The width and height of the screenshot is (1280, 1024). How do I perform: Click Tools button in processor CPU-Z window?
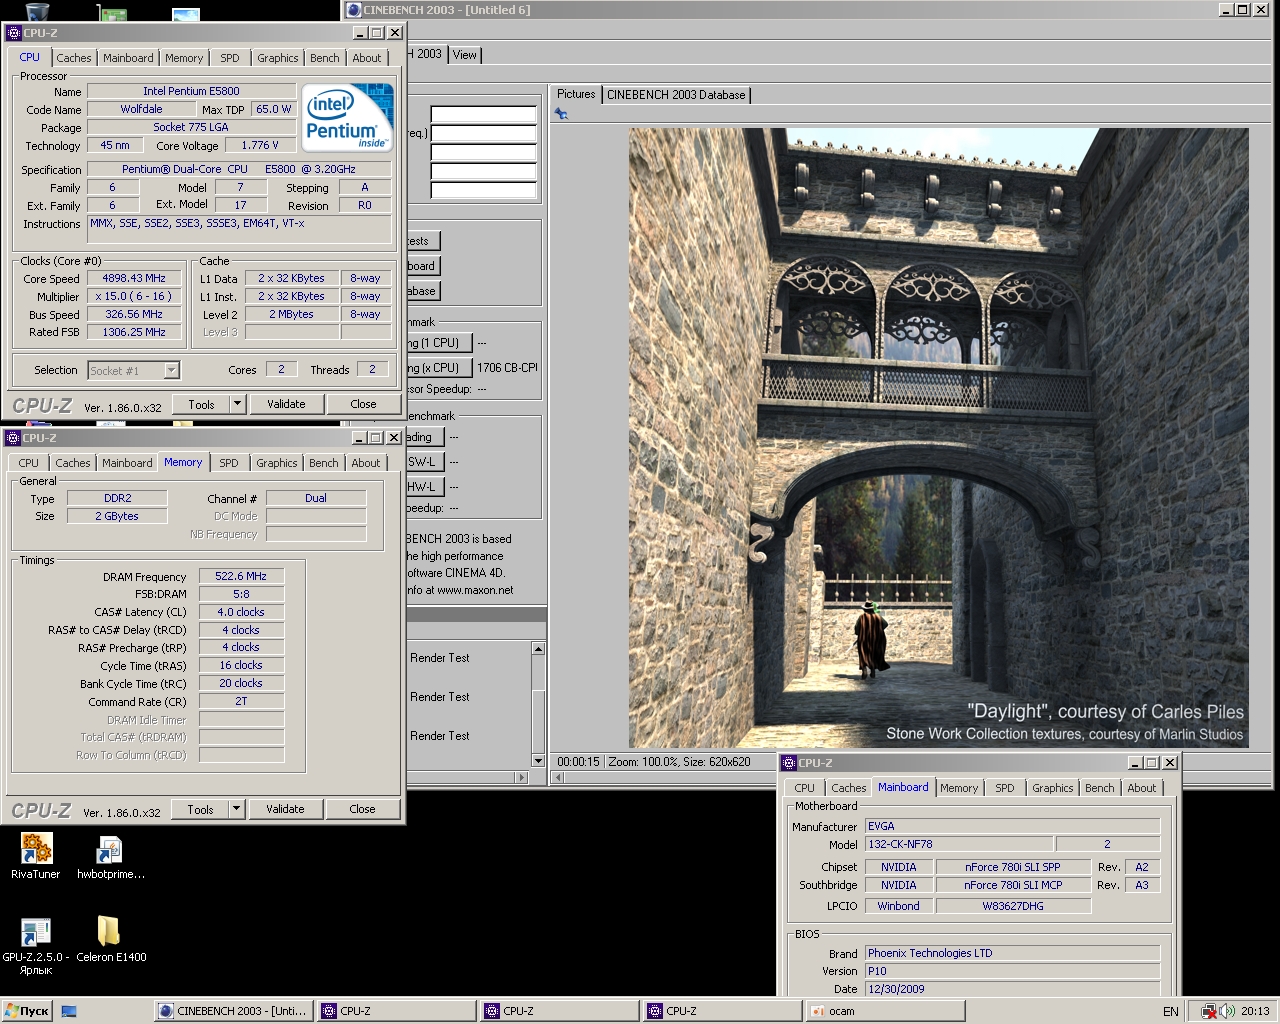point(201,404)
